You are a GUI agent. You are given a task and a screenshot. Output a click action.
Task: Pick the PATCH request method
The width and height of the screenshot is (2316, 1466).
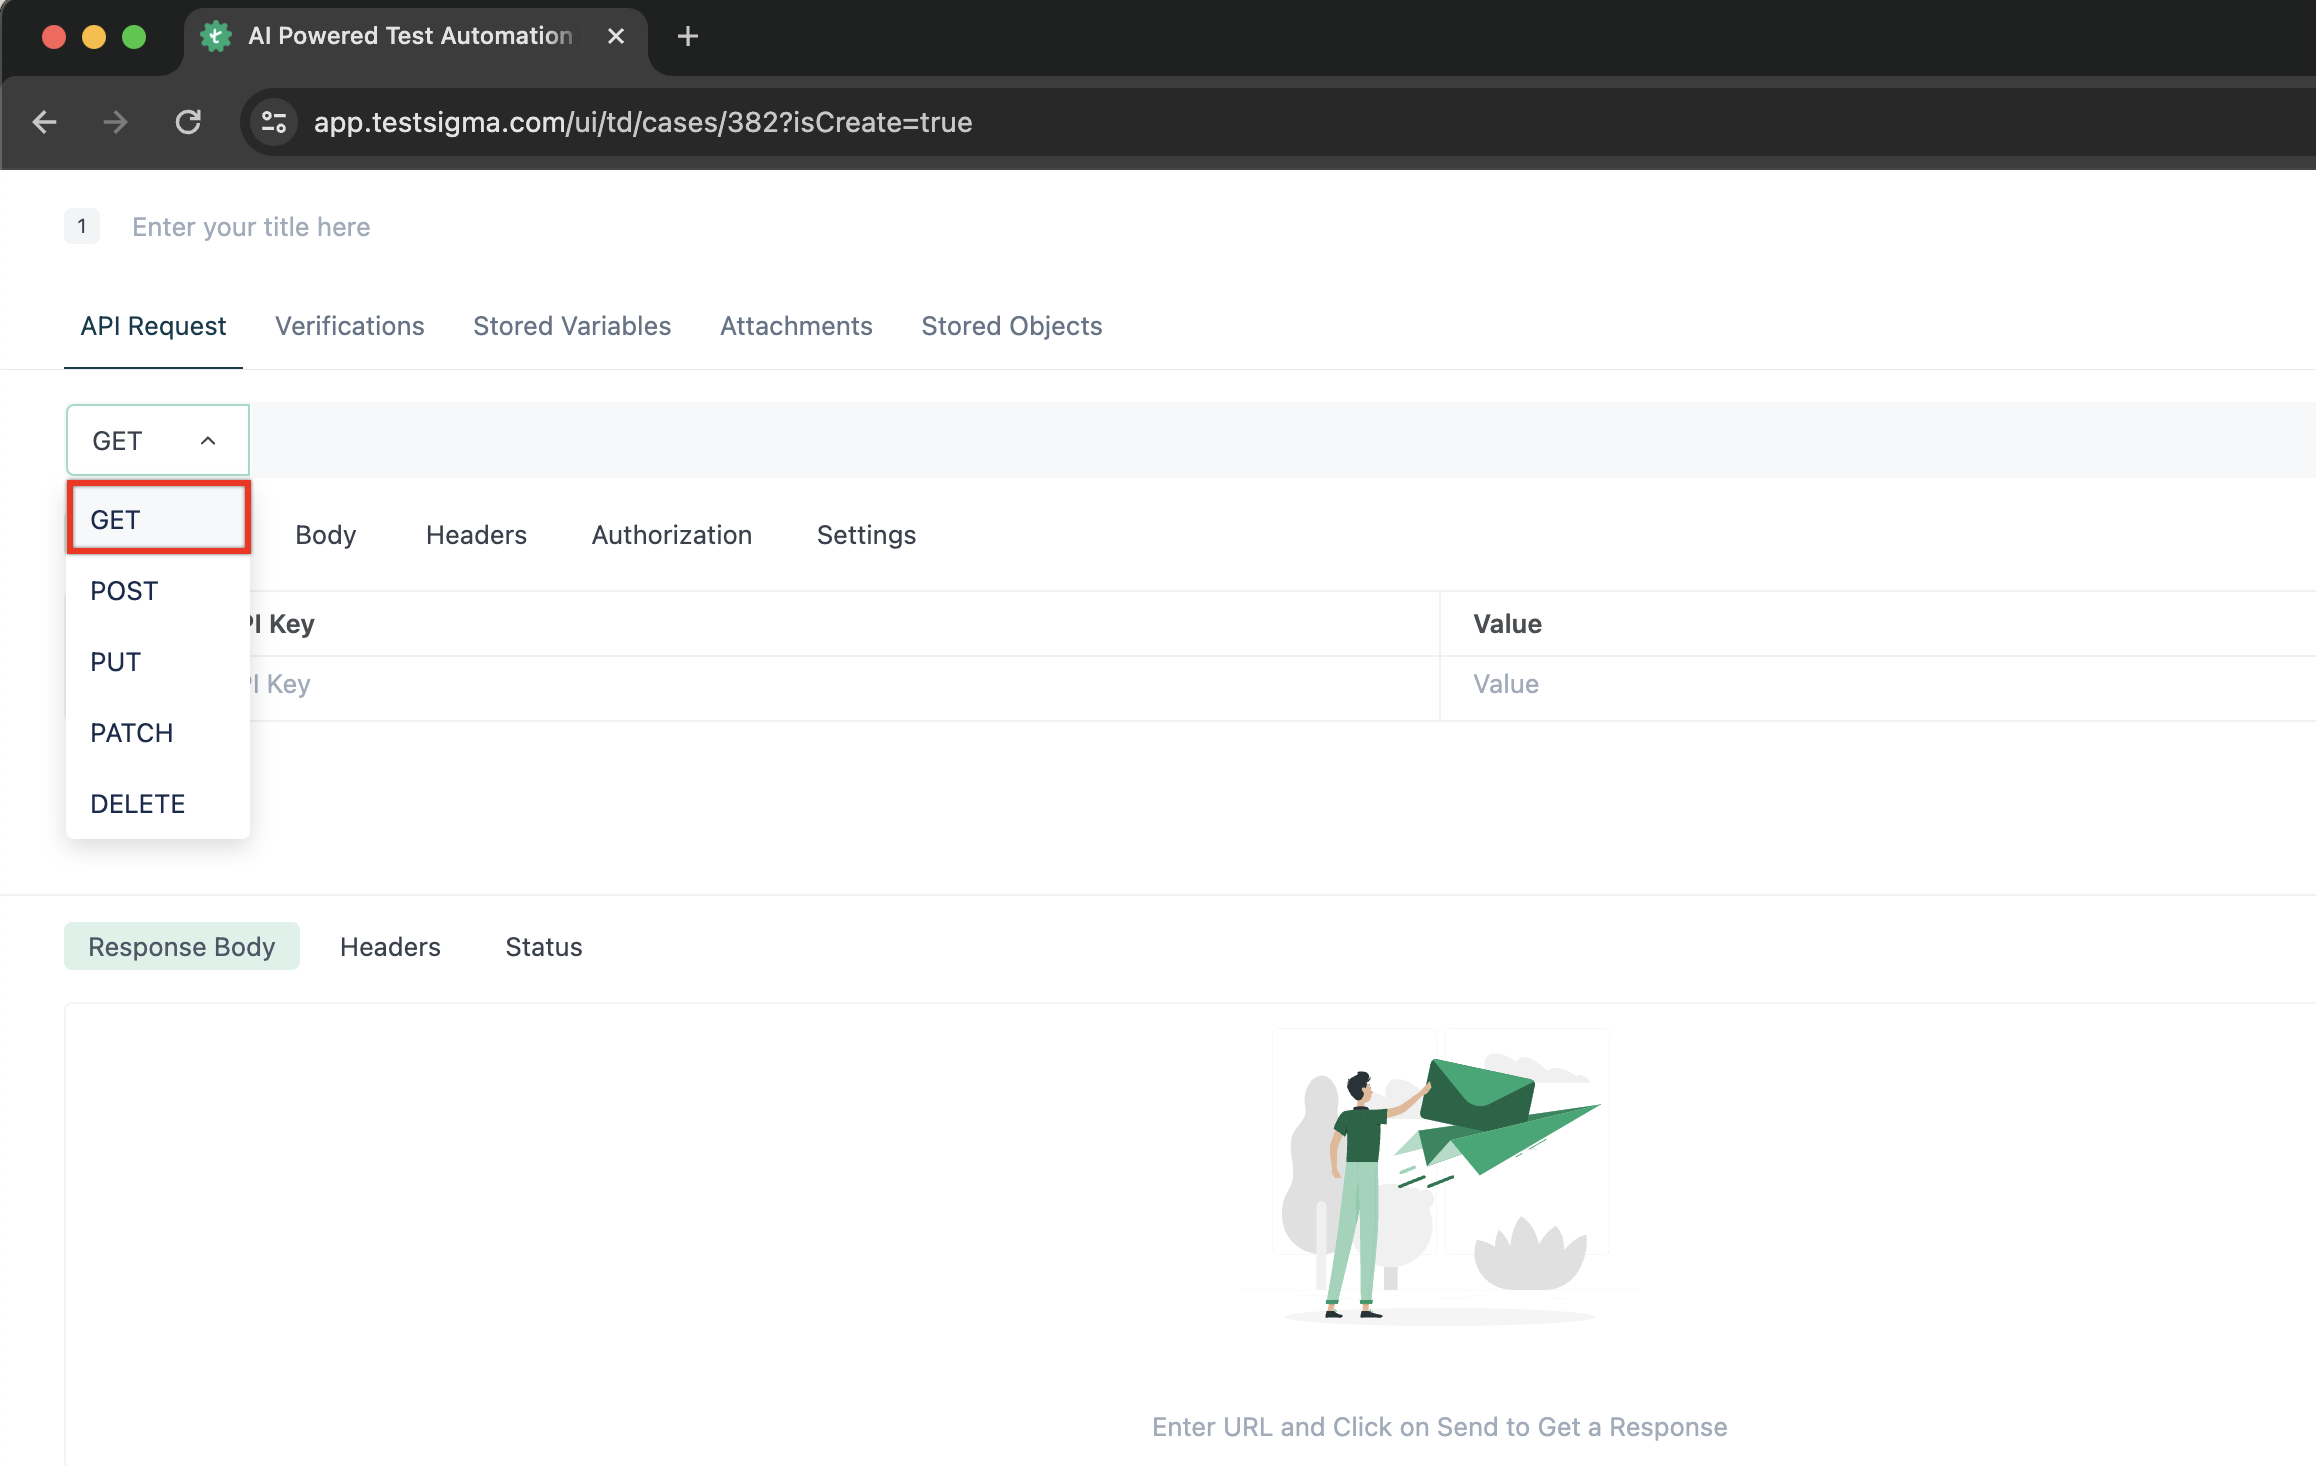tap(132, 733)
